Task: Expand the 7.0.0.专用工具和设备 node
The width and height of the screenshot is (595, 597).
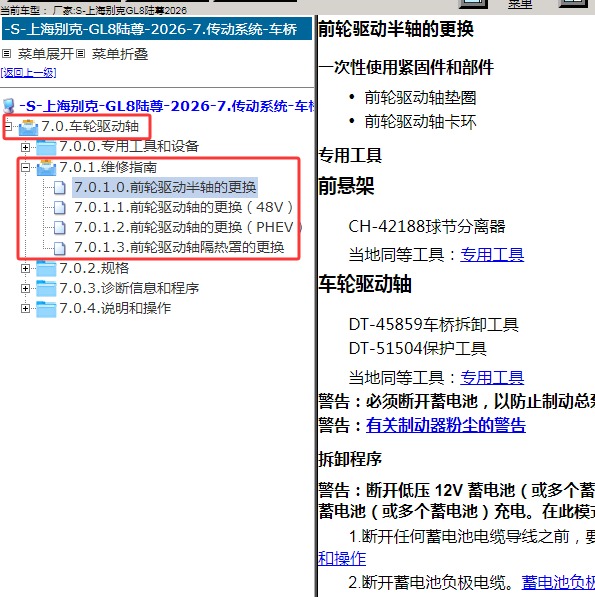Action: tap(25, 147)
